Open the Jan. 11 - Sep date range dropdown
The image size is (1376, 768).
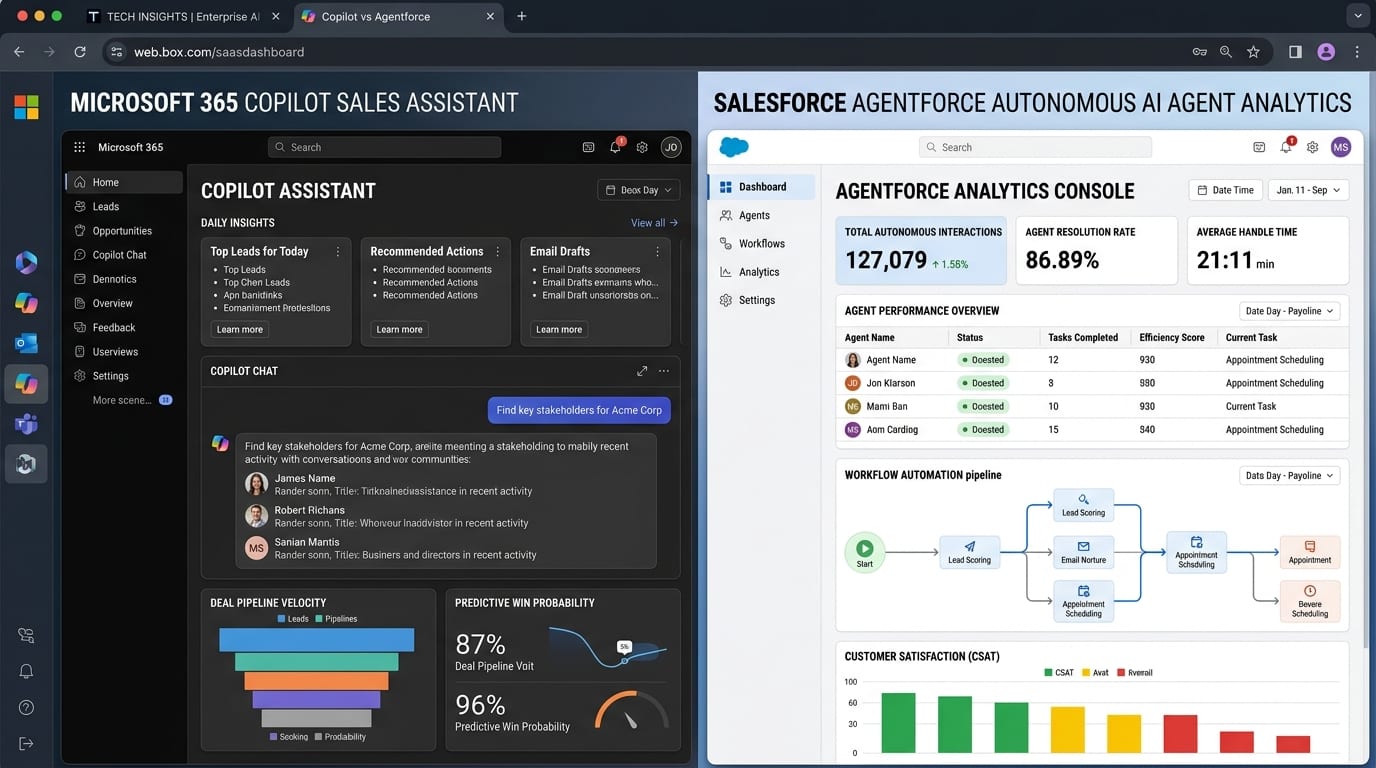tap(1308, 190)
